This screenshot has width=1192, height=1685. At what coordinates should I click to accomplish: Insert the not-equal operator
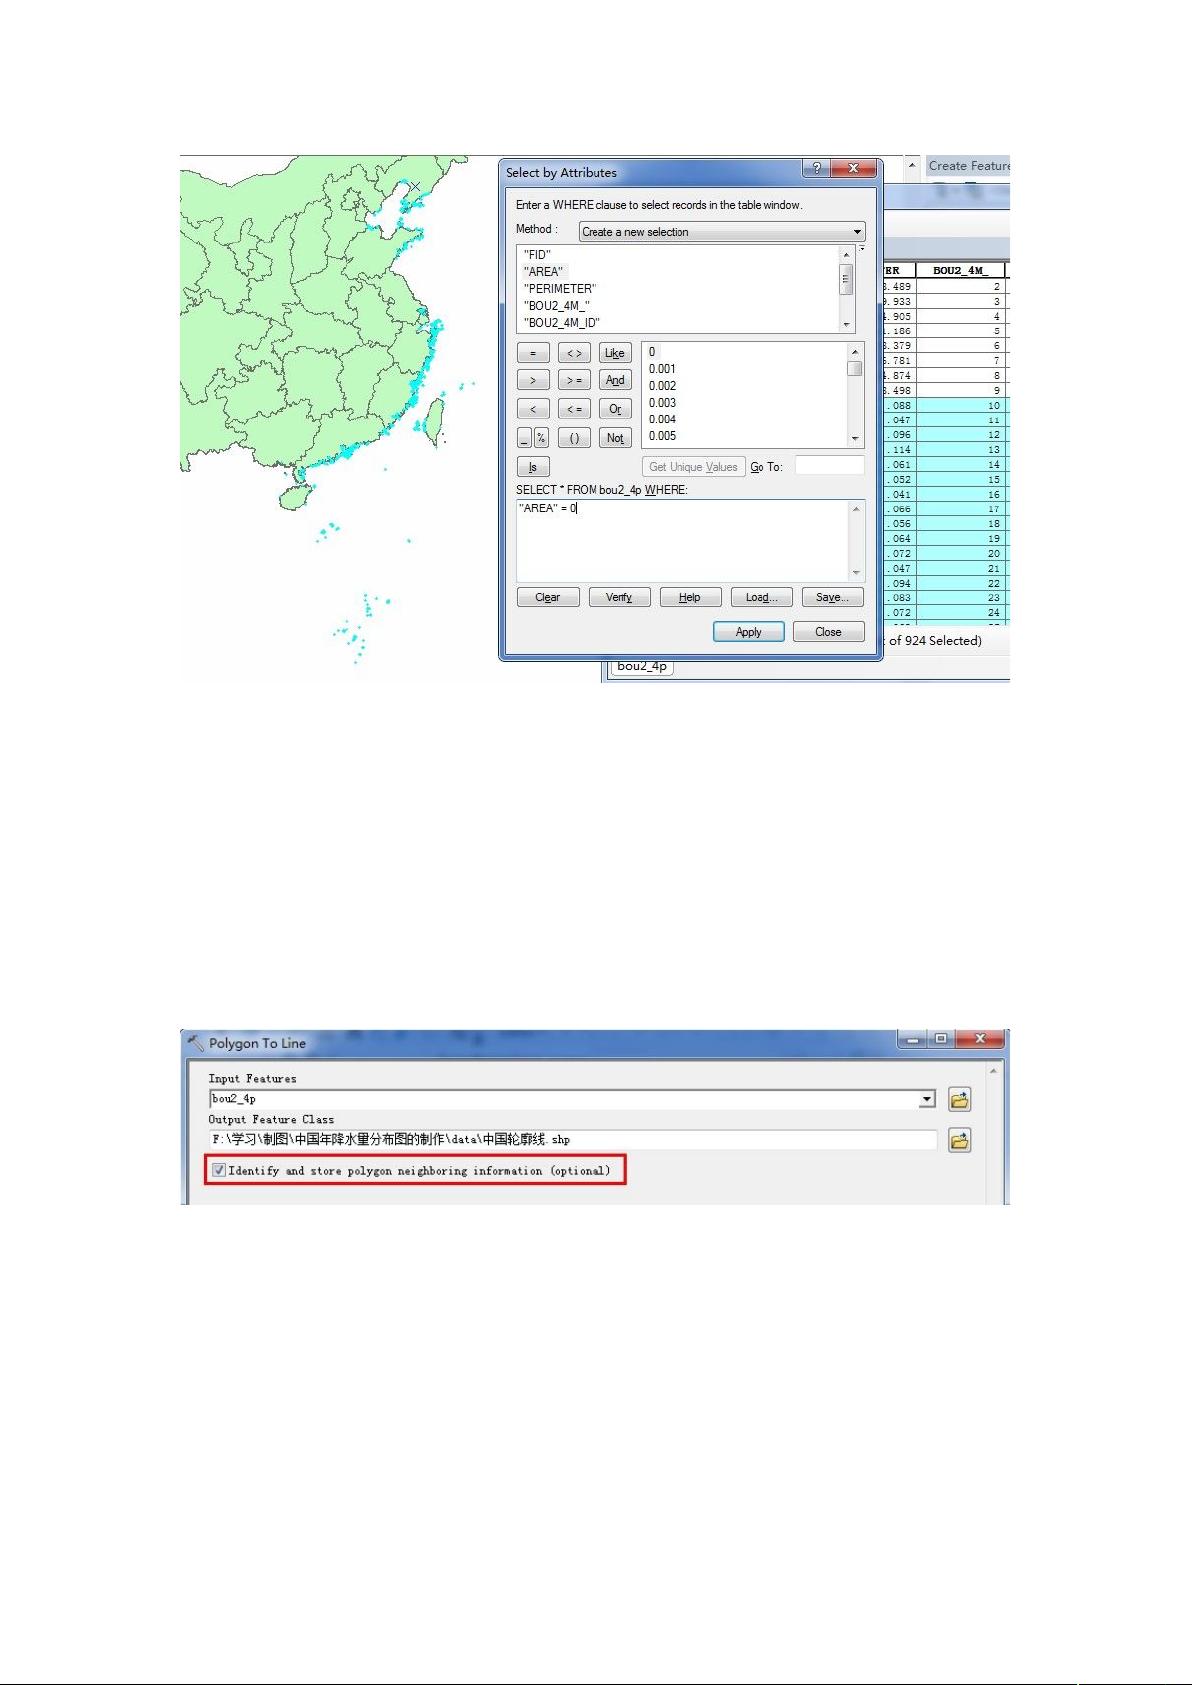pyautogui.click(x=574, y=353)
